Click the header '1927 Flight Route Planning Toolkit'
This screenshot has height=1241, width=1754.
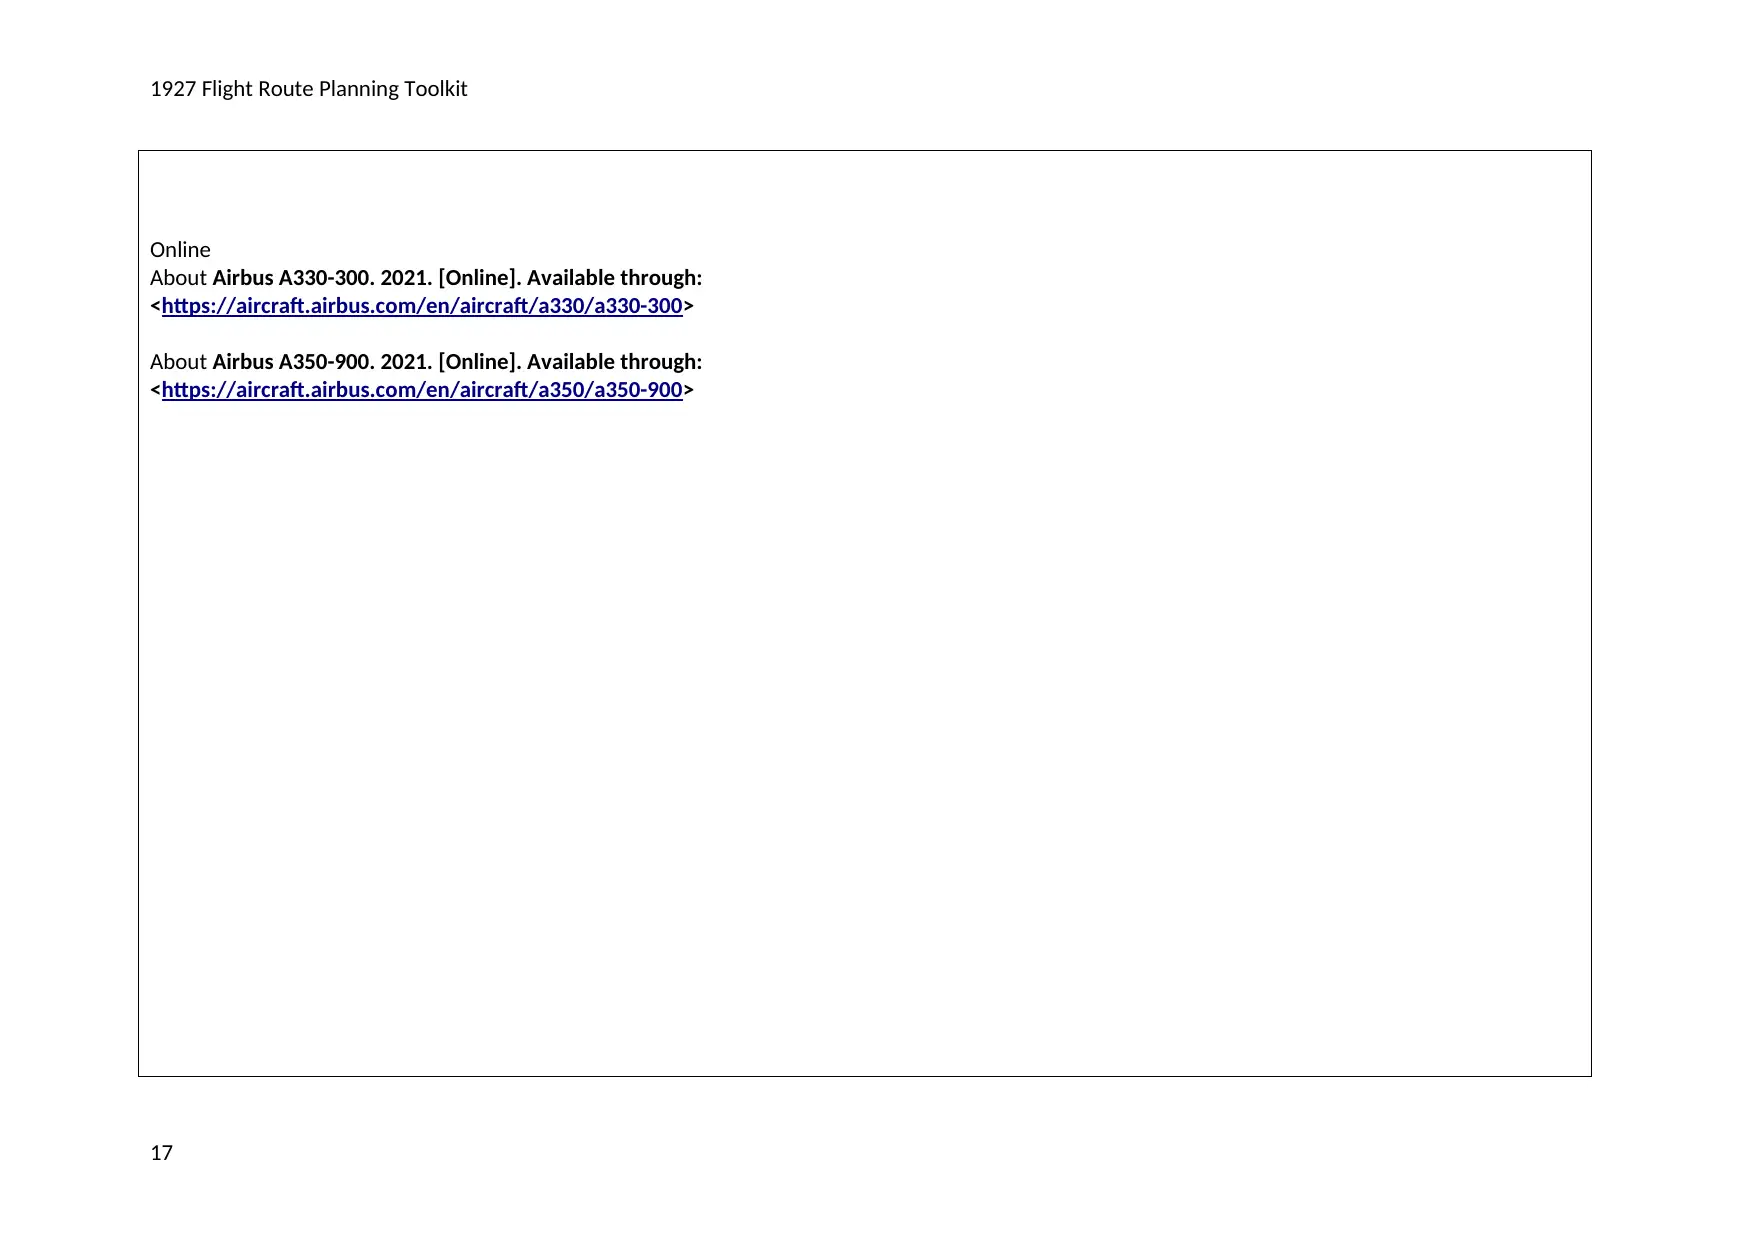coord(308,89)
